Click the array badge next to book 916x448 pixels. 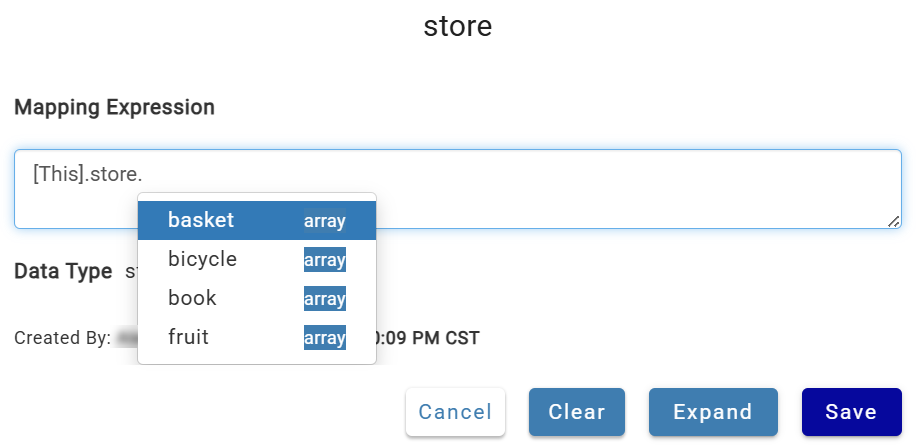coord(325,298)
